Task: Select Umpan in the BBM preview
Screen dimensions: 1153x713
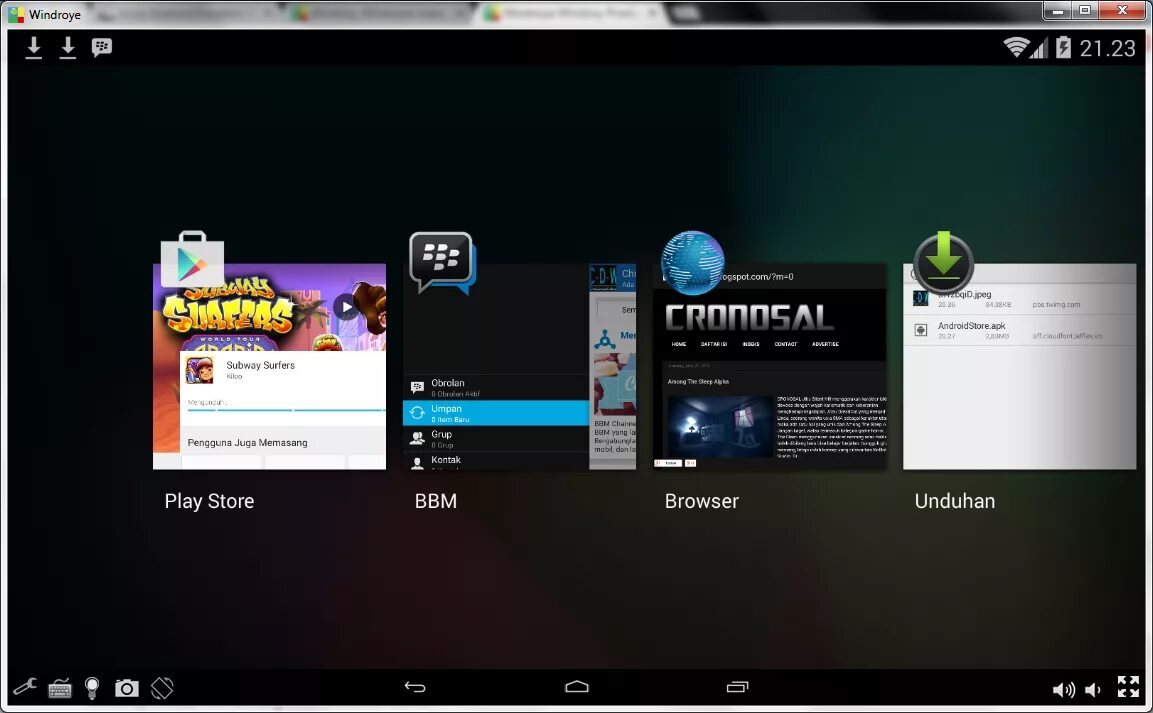Action: coord(496,413)
